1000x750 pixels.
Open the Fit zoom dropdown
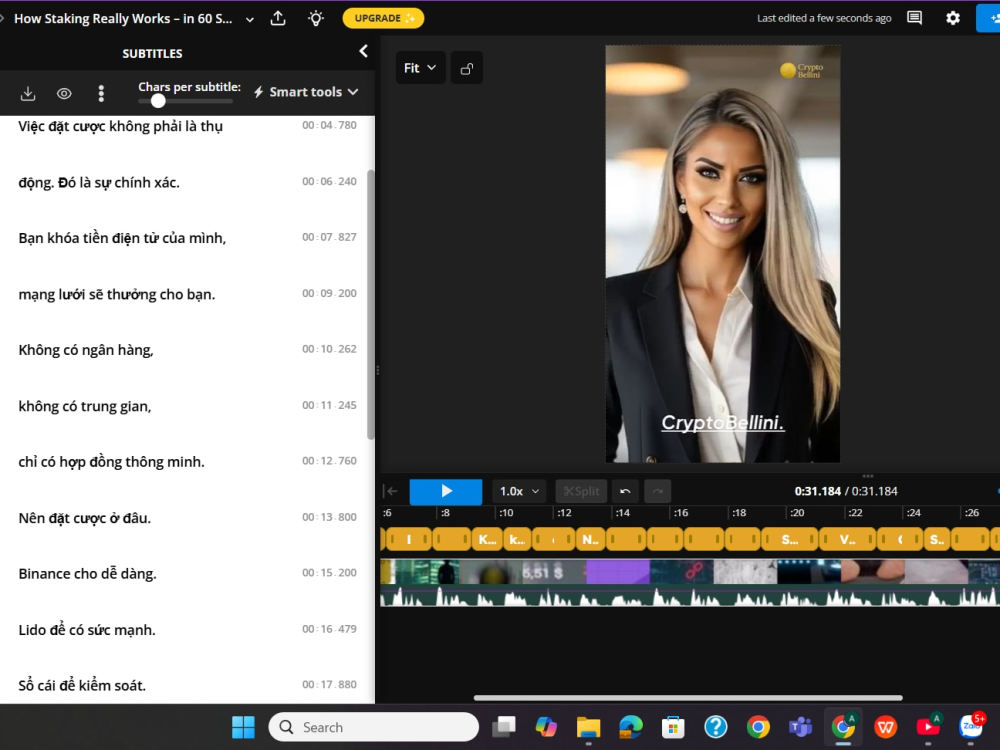tap(420, 68)
